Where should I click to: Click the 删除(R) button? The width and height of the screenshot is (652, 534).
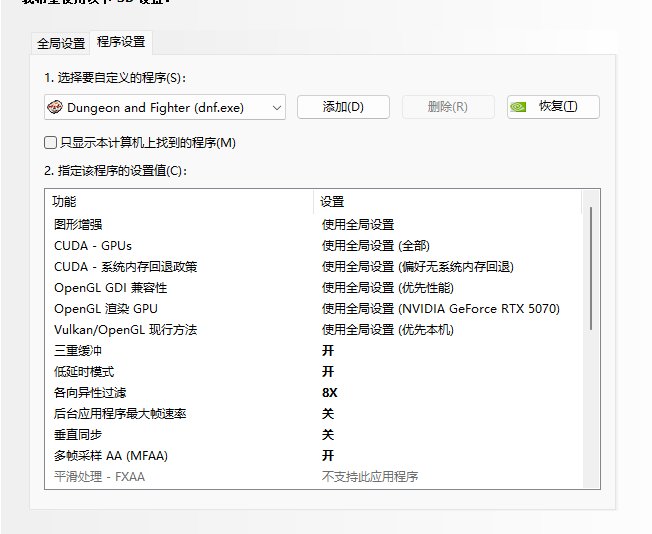coord(448,107)
